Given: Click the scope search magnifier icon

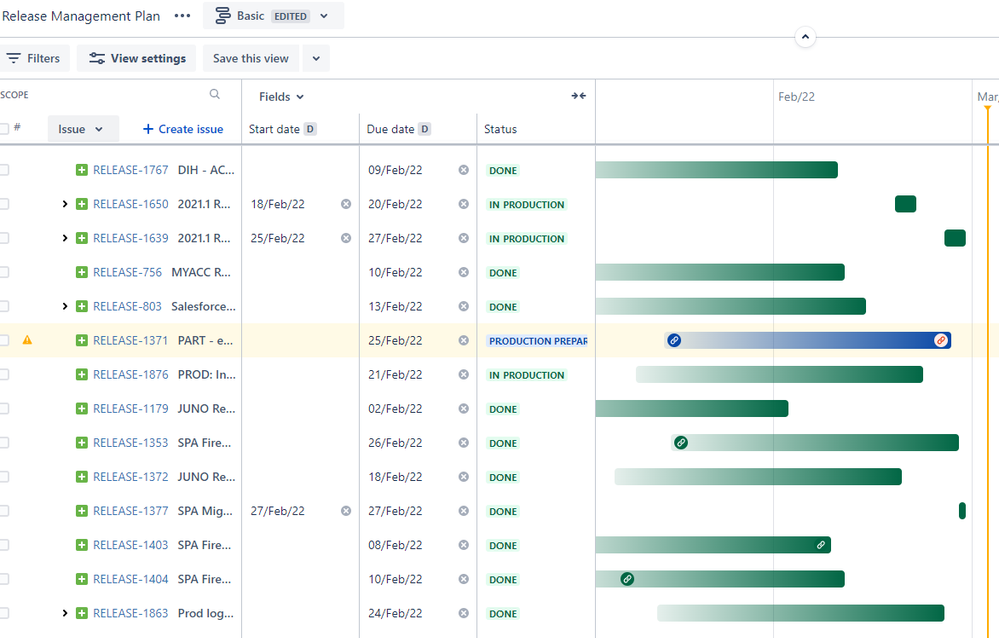Looking at the screenshot, I should point(215,95).
